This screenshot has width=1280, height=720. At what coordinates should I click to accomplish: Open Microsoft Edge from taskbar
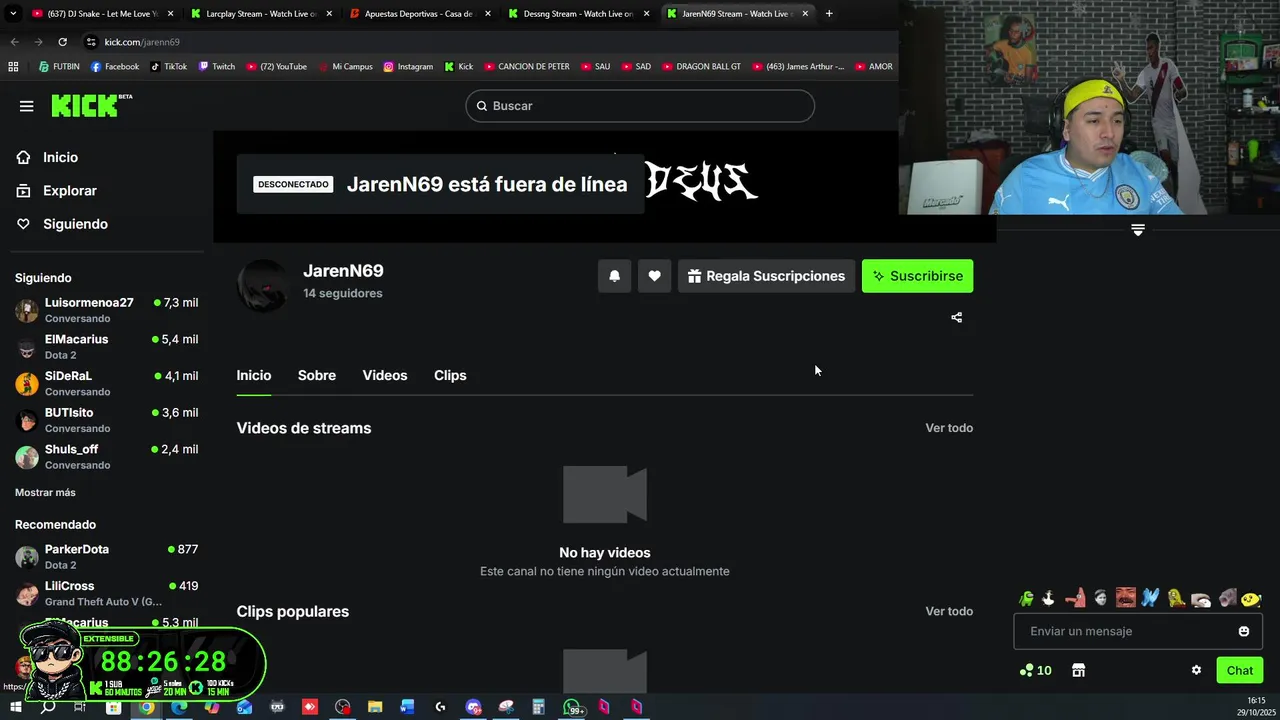pos(179,707)
